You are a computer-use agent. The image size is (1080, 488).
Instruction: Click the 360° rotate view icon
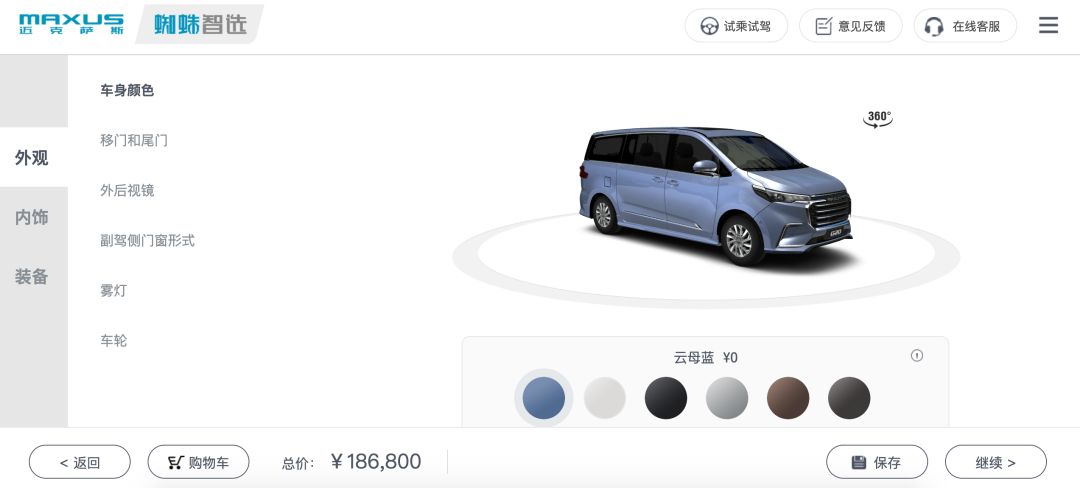click(878, 119)
